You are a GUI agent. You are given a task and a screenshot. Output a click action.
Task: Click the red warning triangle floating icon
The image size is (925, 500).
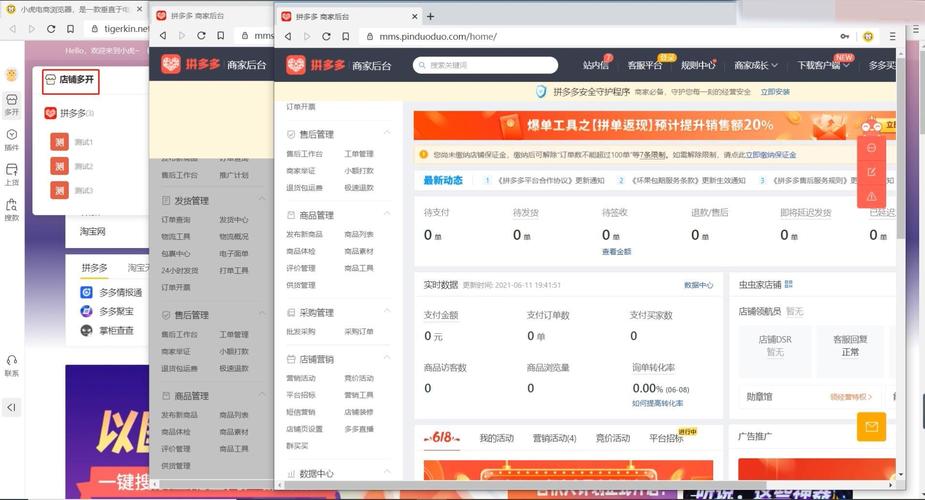pyautogui.click(x=871, y=196)
